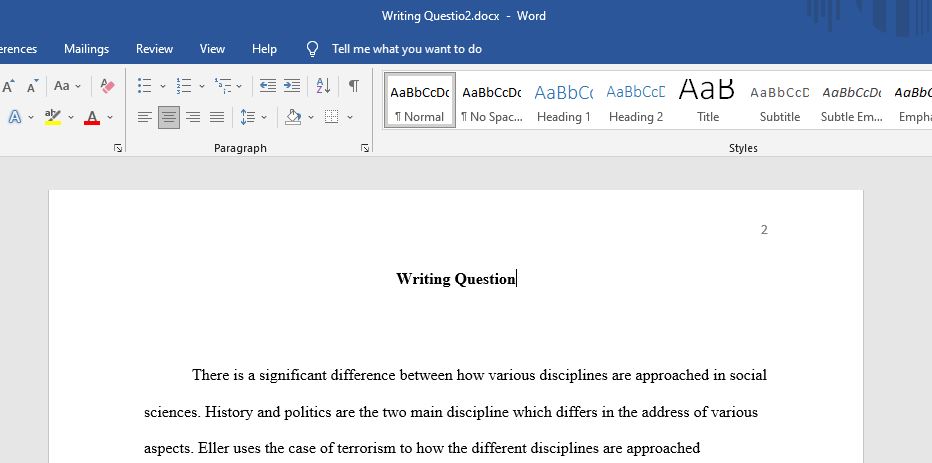Open the Mailings tab
Viewport: 932px width, 463px height.
(x=87, y=49)
